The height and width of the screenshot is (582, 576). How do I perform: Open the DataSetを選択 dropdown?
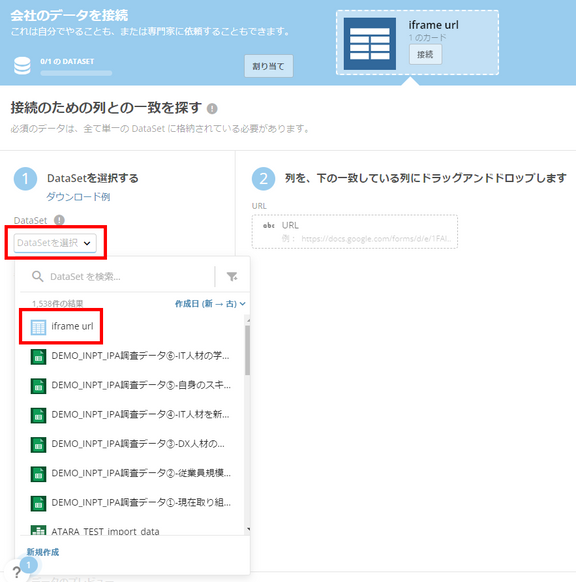tap(55, 243)
